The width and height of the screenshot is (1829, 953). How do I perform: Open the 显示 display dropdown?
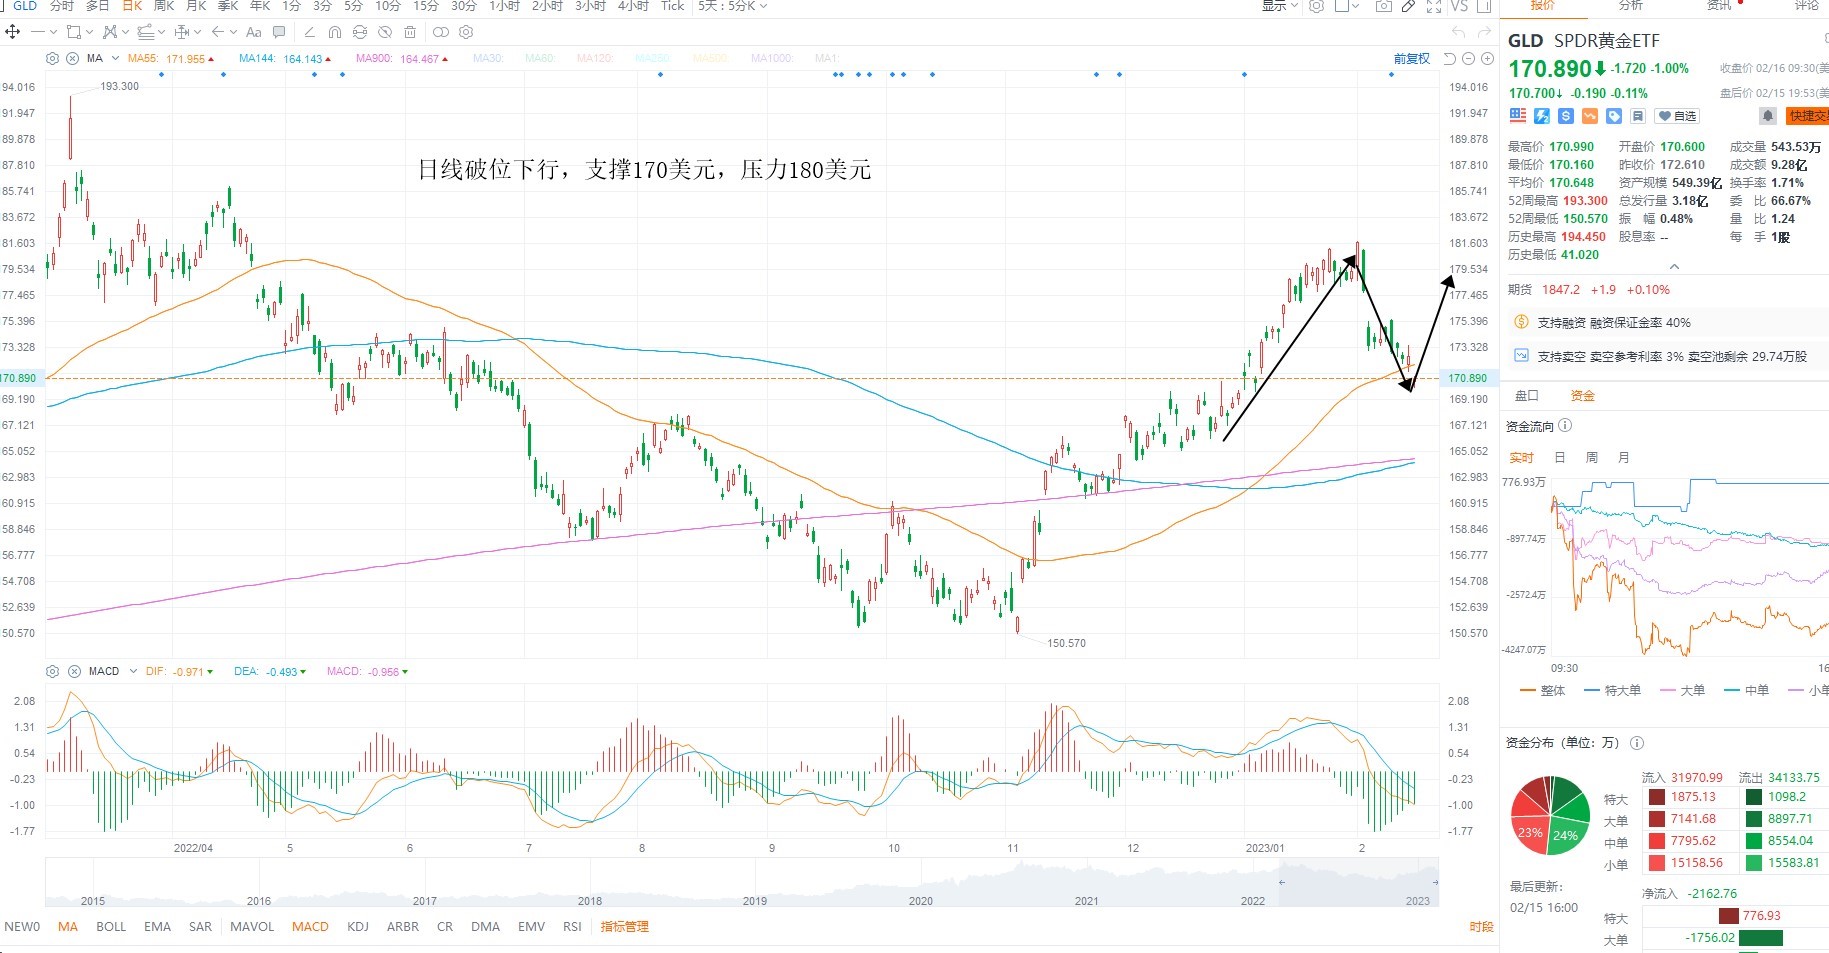tap(1279, 6)
